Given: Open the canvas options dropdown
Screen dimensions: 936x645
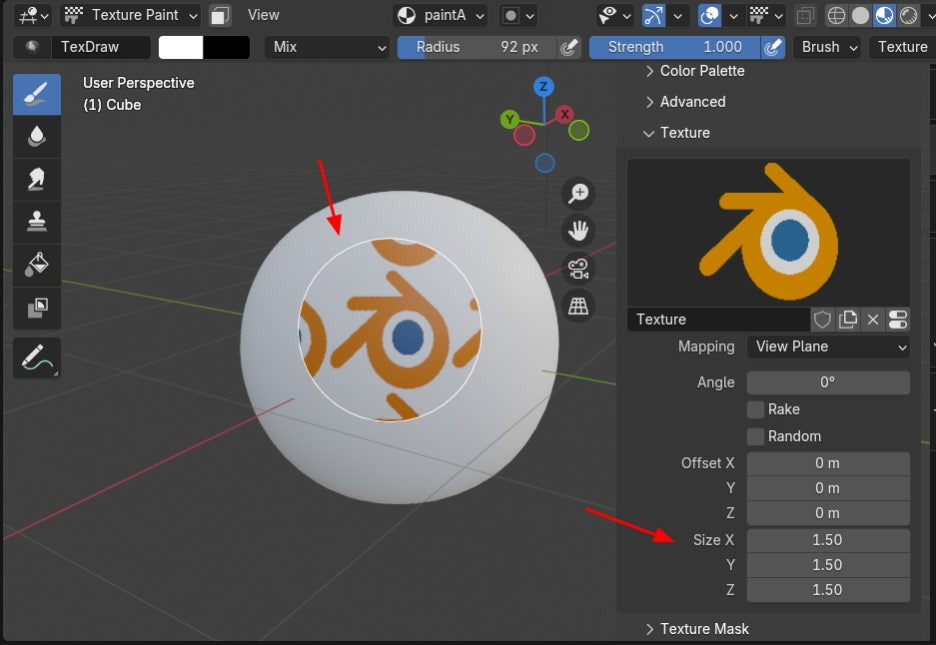Looking at the screenshot, I should 518,16.
